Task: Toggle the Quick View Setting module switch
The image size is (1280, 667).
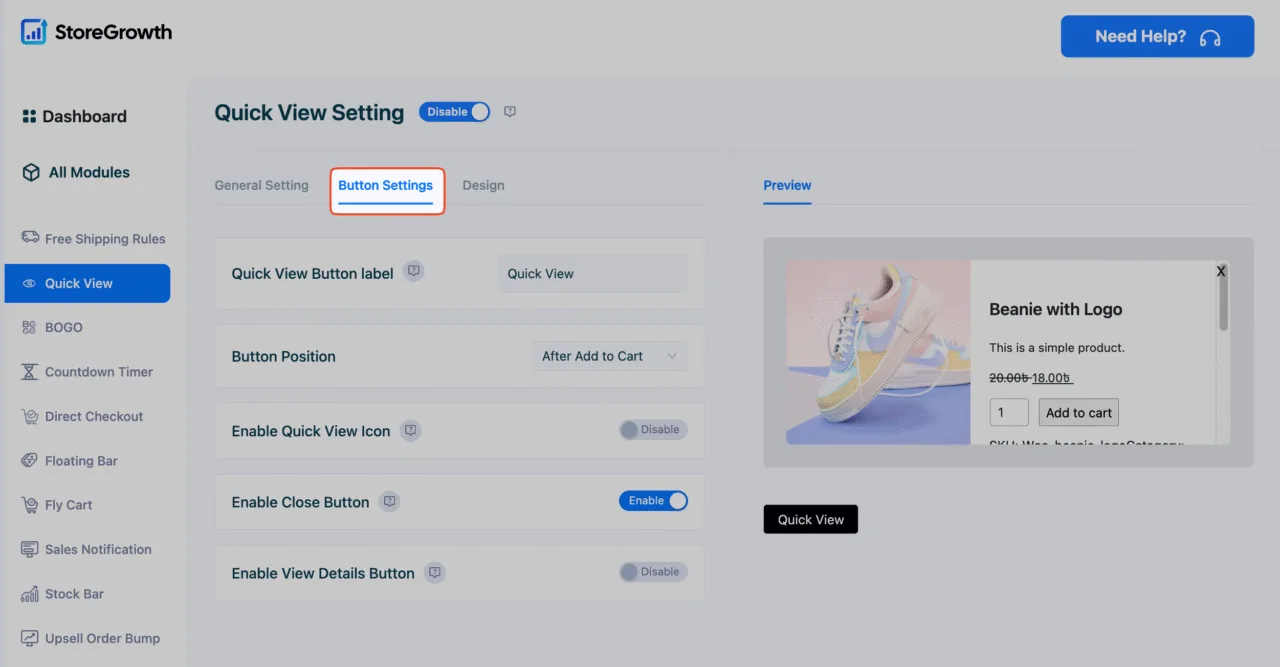Action: pyautogui.click(x=455, y=112)
